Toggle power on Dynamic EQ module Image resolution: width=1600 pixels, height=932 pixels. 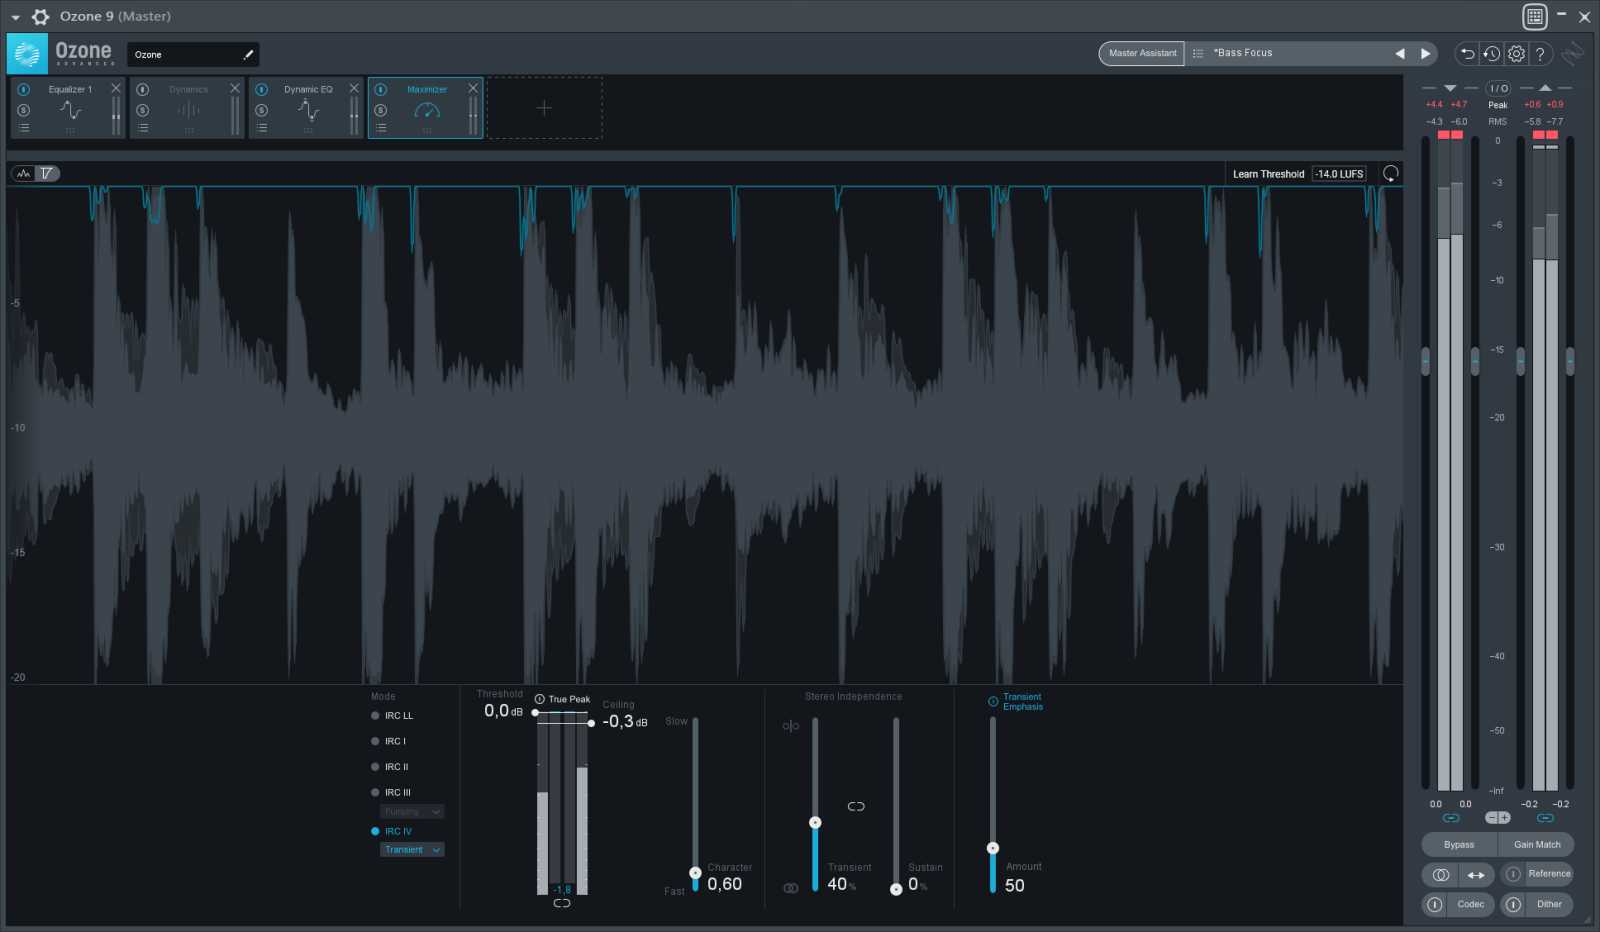tap(262, 89)
